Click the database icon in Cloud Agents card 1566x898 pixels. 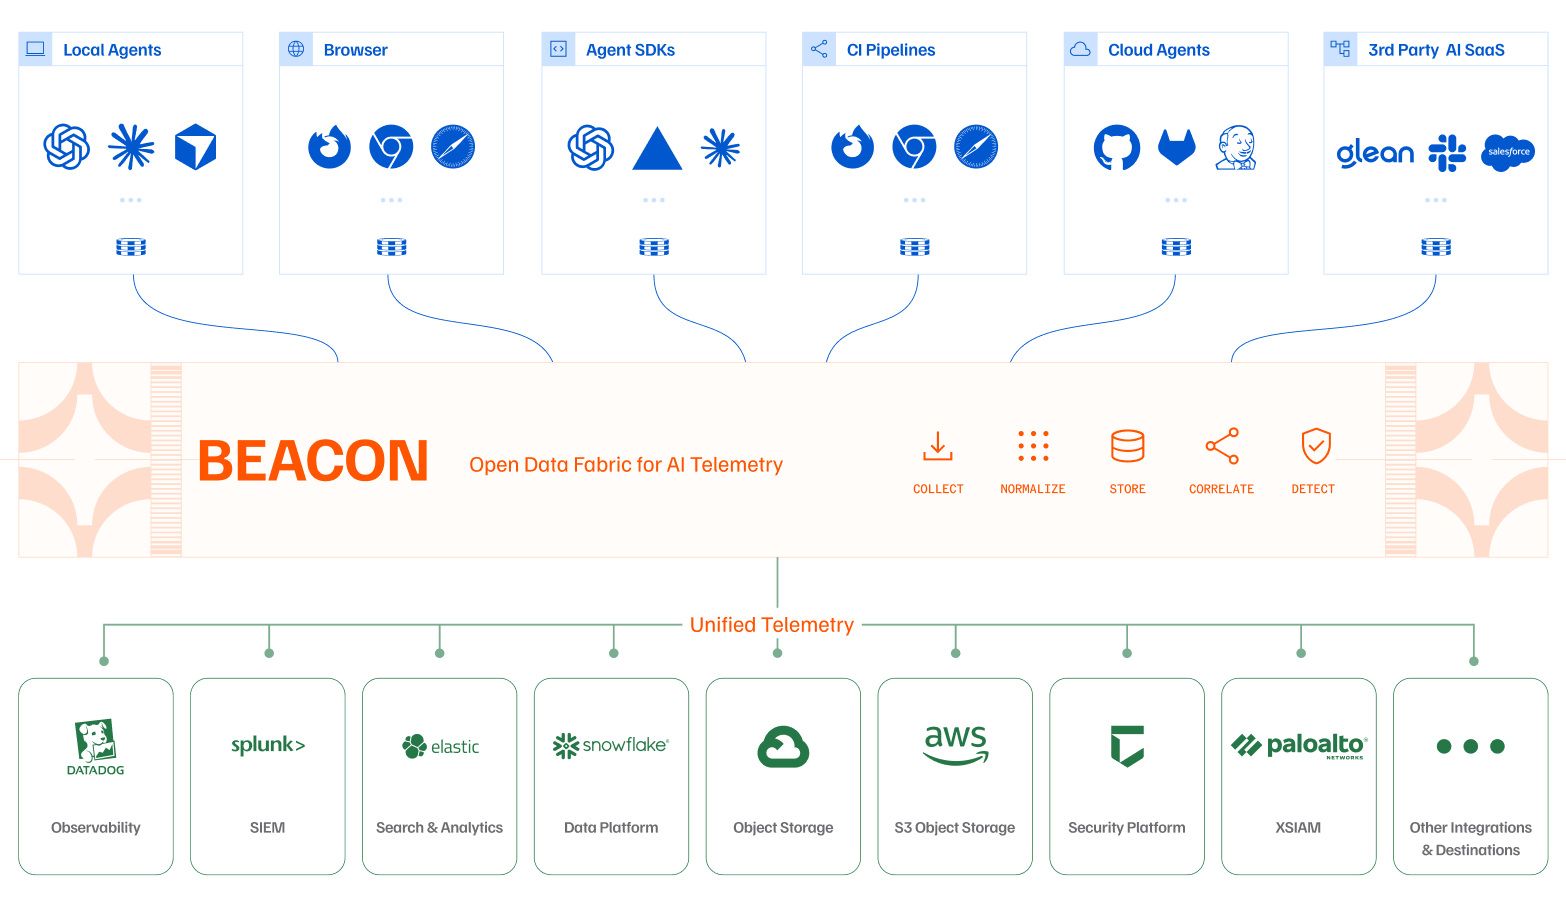pos(1176,247)
